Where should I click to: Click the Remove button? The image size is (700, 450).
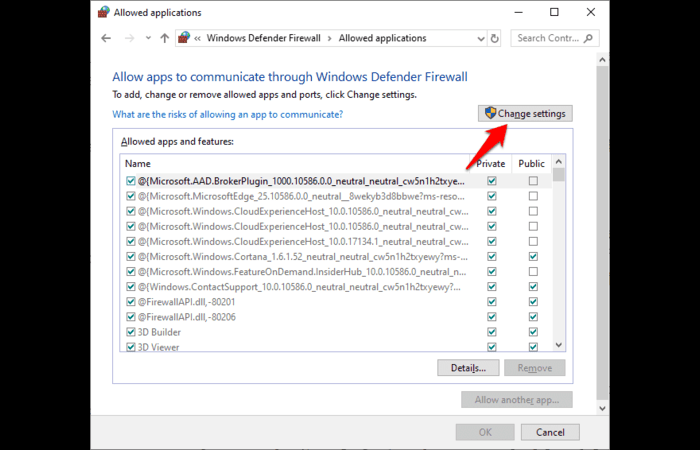[535, 368]
